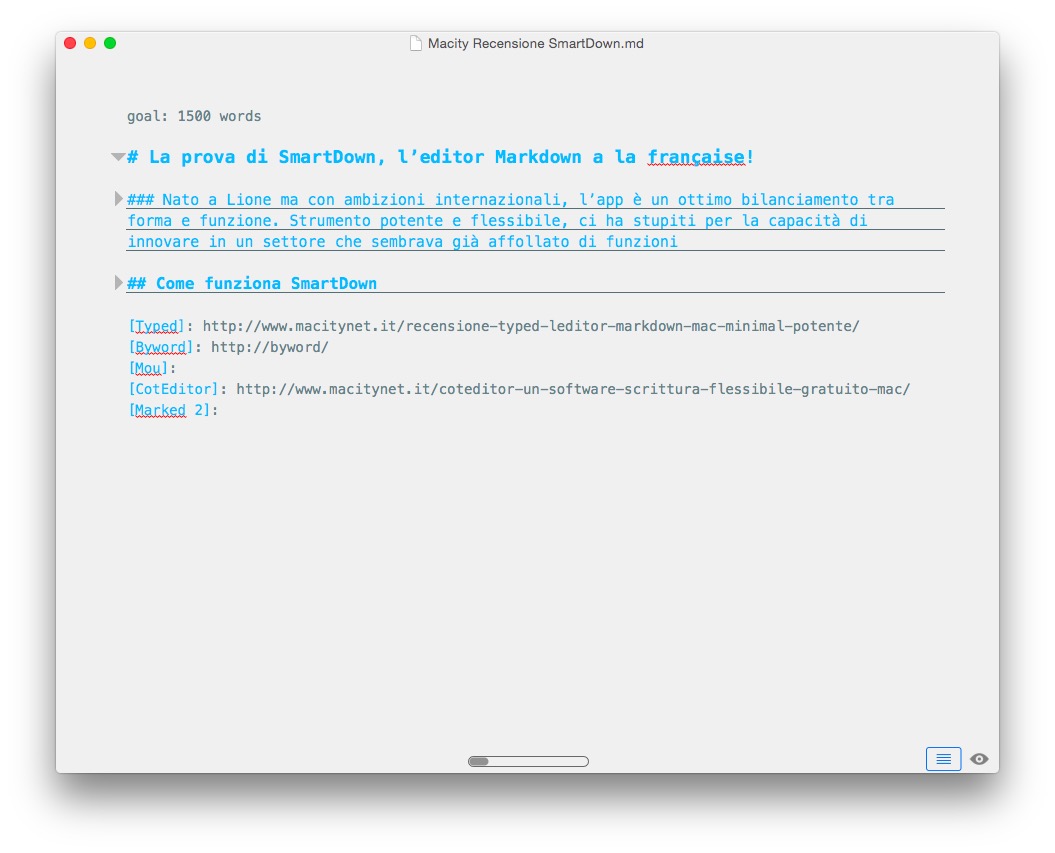Click the word-goal progress bar
The height and width of the screenshot is (853, 1055).
(528, 762)
